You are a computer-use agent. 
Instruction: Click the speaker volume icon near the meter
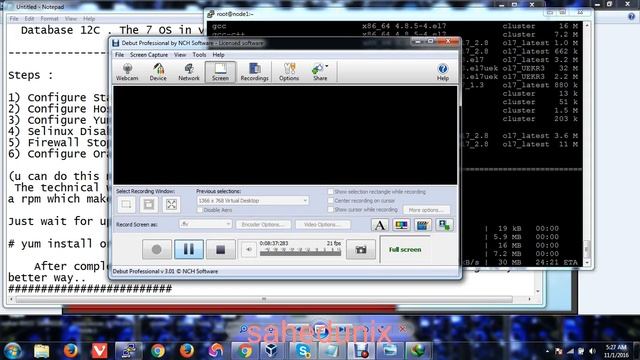[249, 249]
